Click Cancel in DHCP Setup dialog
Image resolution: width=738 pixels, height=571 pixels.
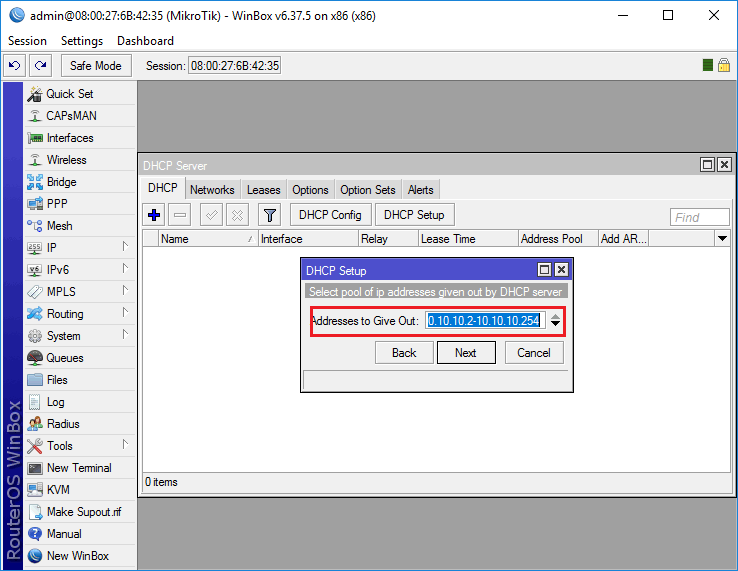pos(534,353)
